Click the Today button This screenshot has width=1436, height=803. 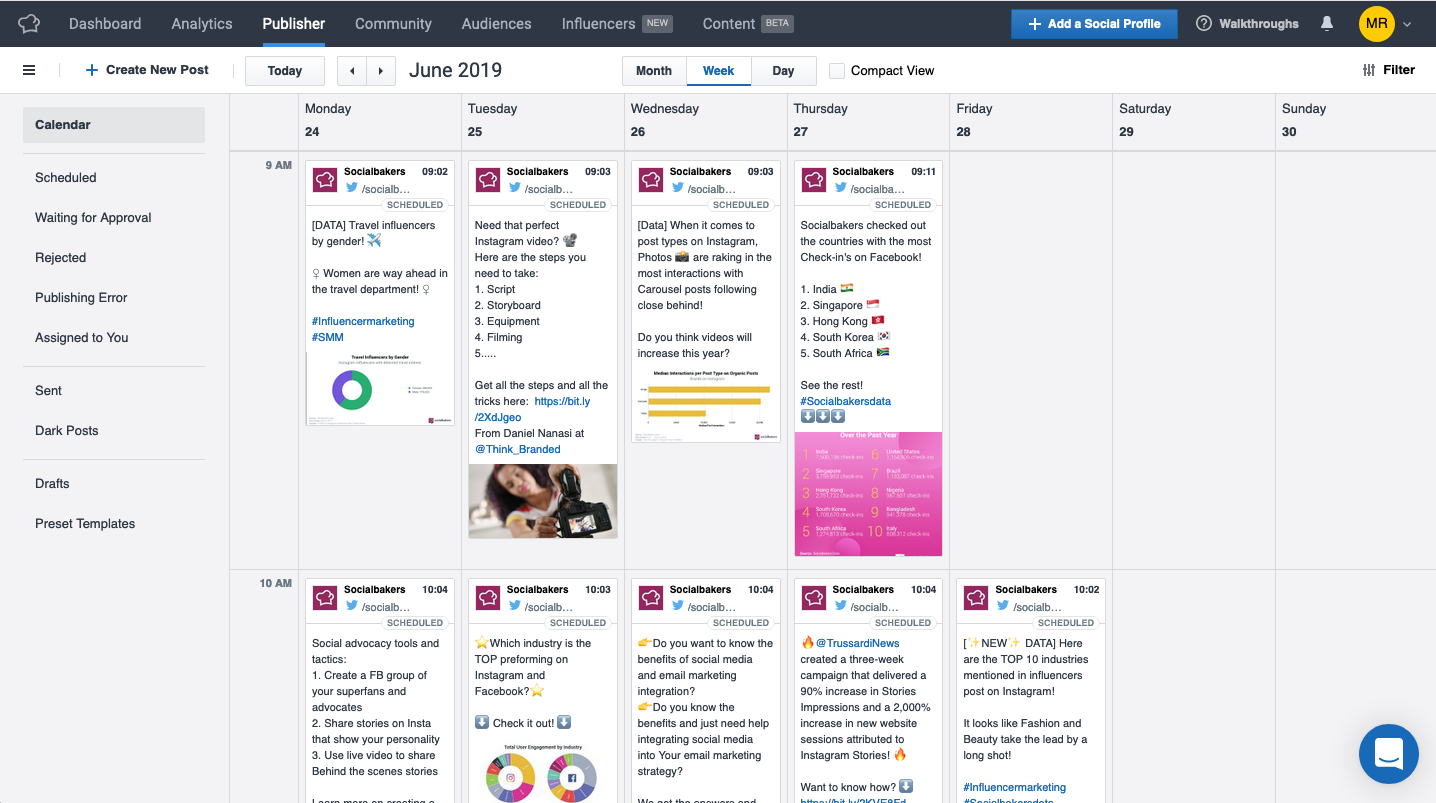(x=285, y=71)
